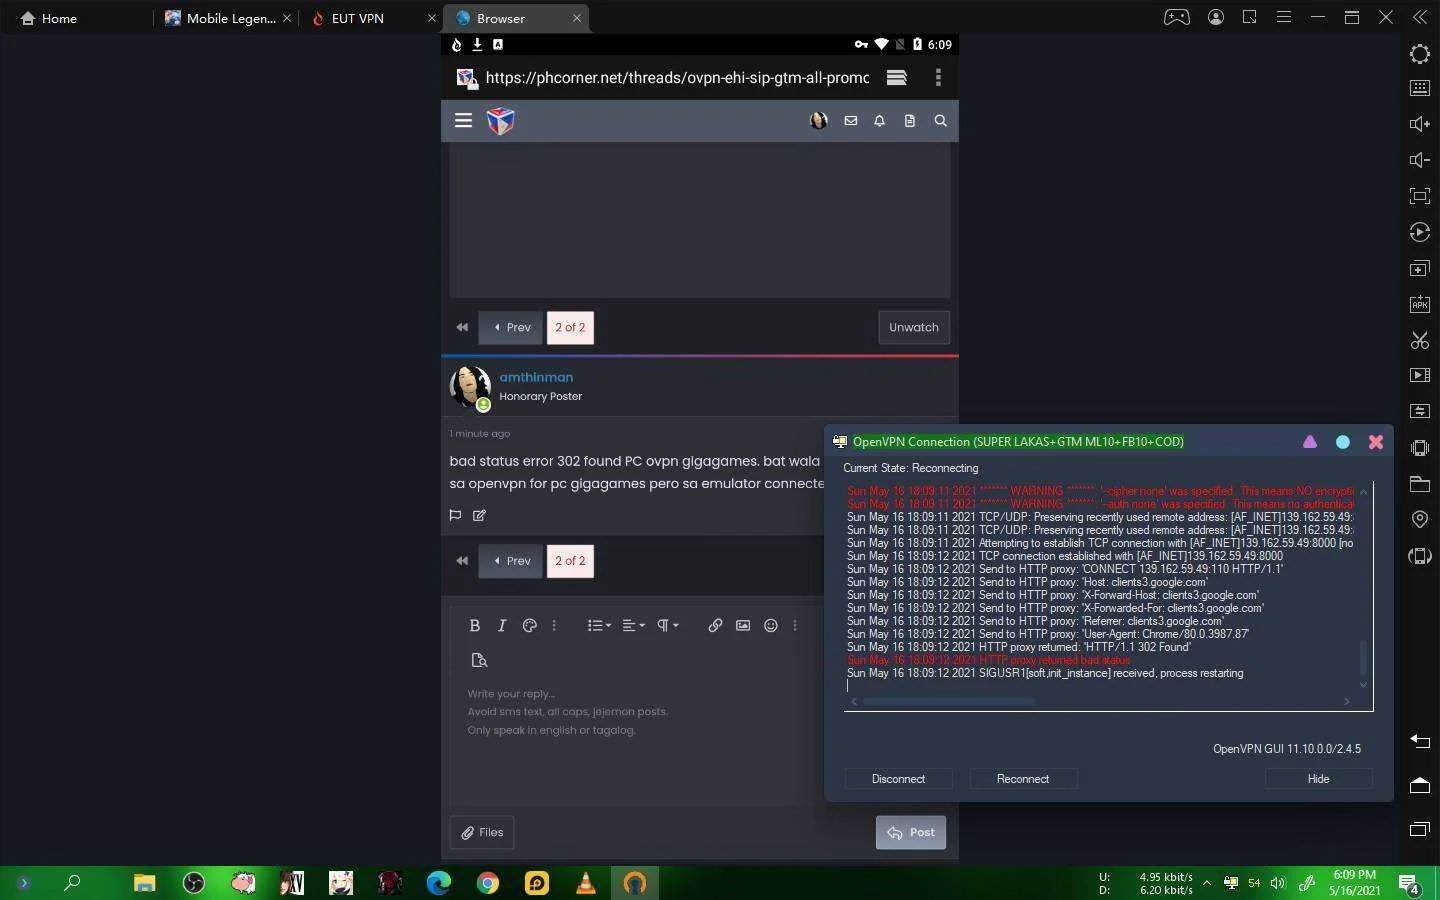
Task: Attach files with the Files button
Action: coord(482,832)
